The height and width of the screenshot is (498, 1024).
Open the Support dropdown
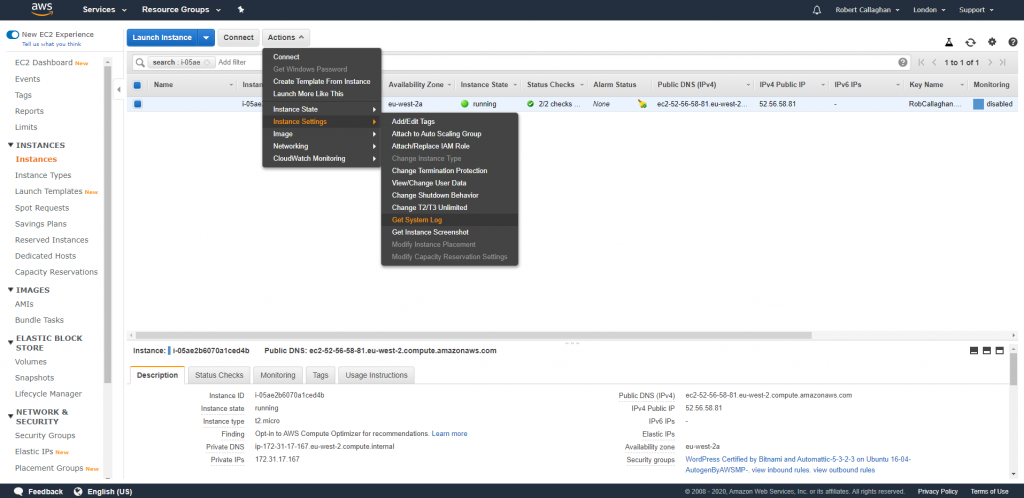pos(976,10)
